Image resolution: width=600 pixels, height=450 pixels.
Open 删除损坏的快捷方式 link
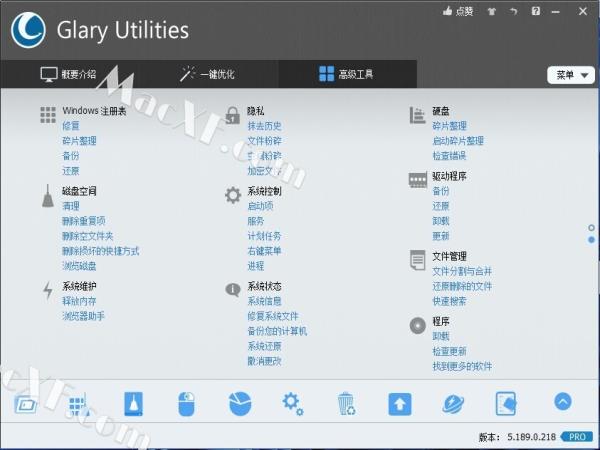pyautogui.click(x=101, y=251)
